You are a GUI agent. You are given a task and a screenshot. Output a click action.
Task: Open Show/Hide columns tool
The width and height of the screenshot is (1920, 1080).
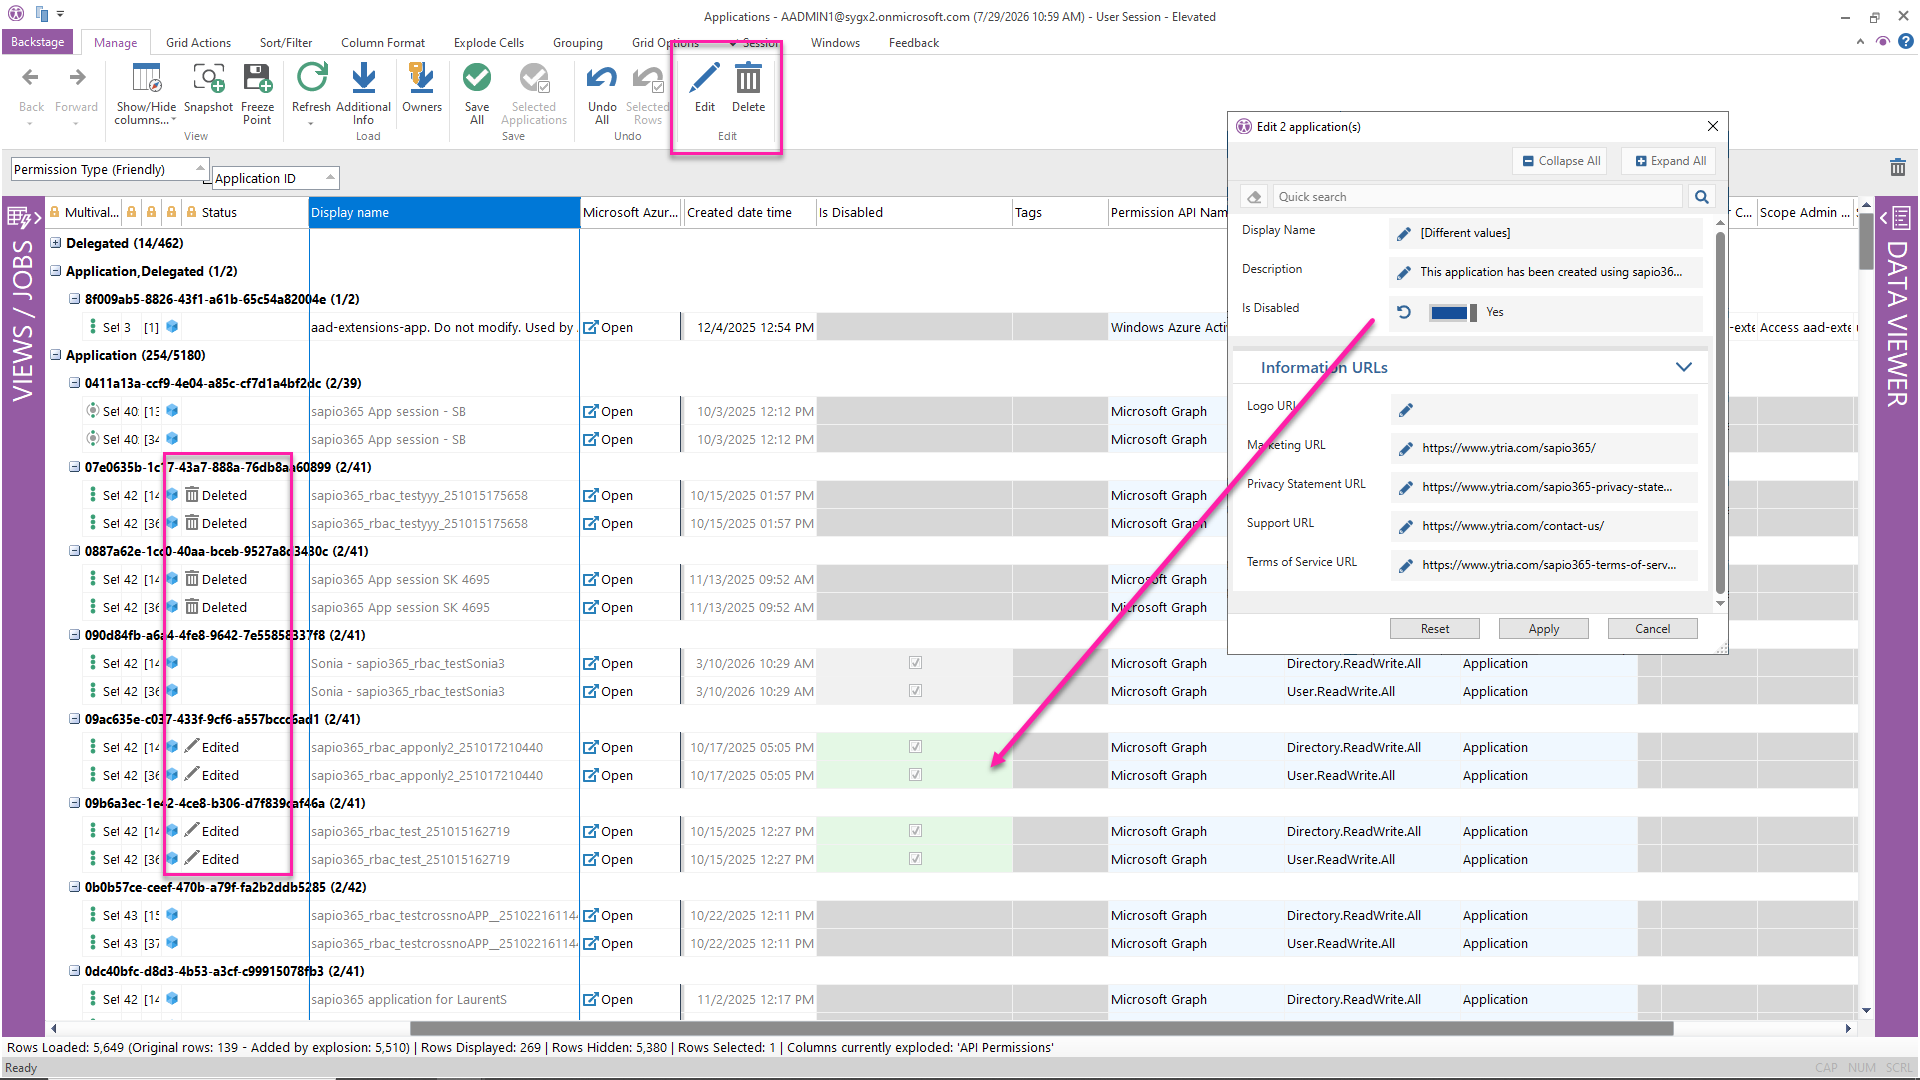146,93
